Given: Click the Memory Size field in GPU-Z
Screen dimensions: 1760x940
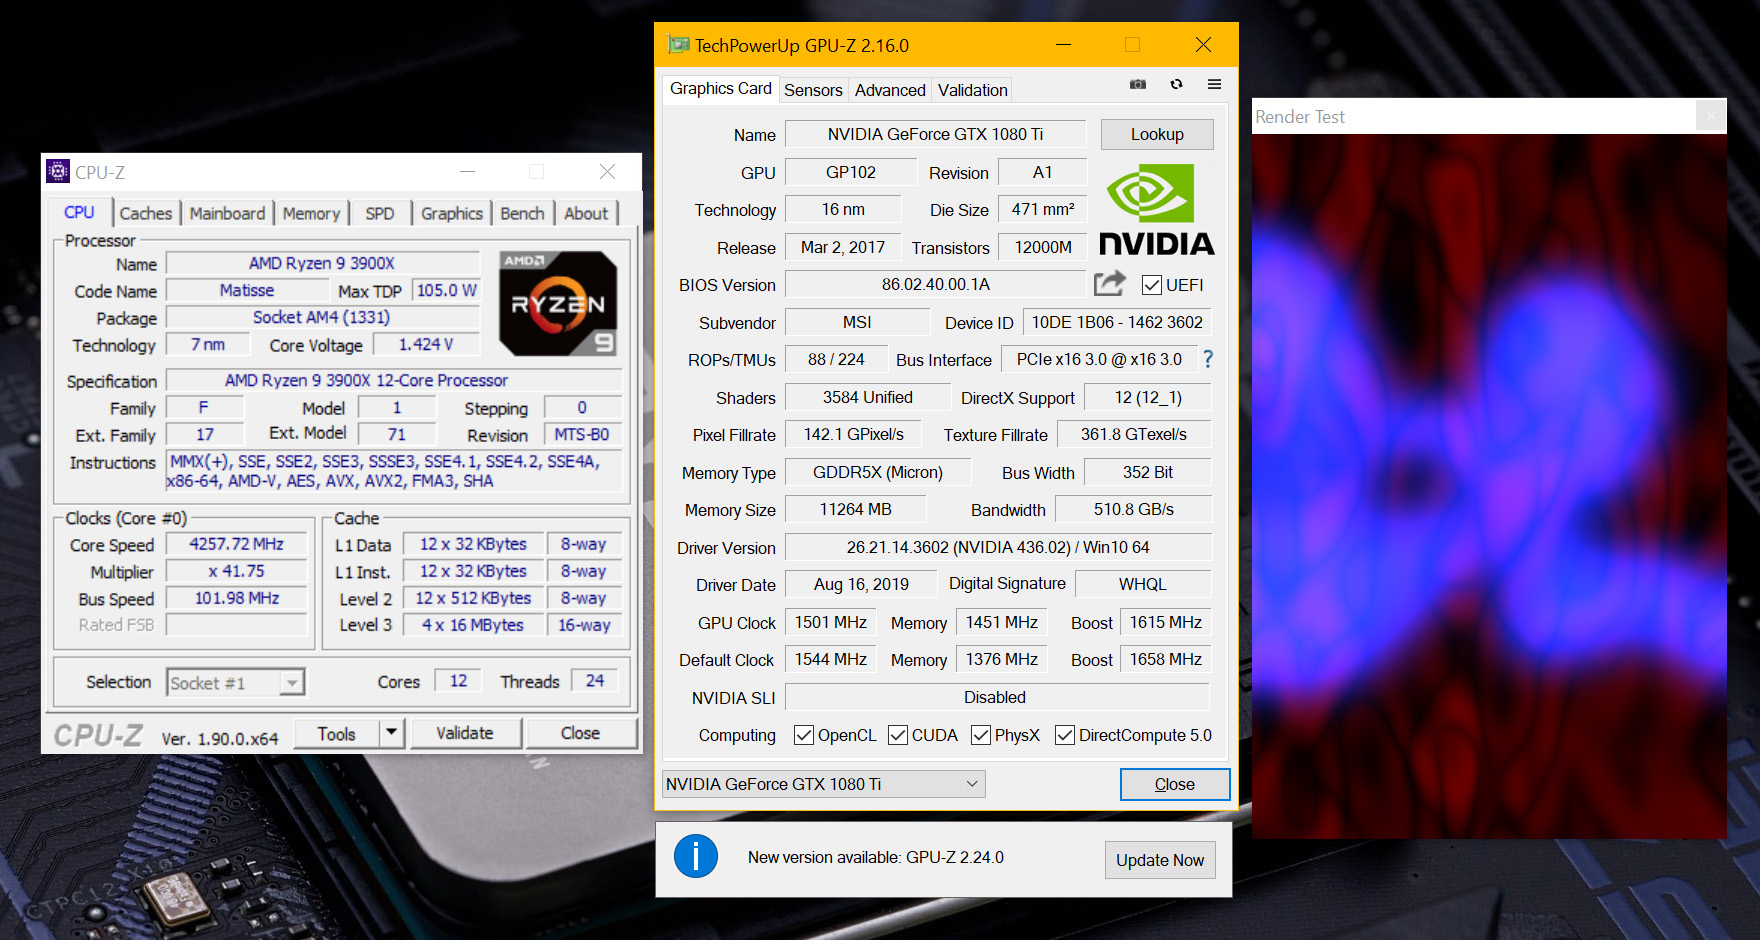Looking at the screenshot, I should tap(856, 509).
